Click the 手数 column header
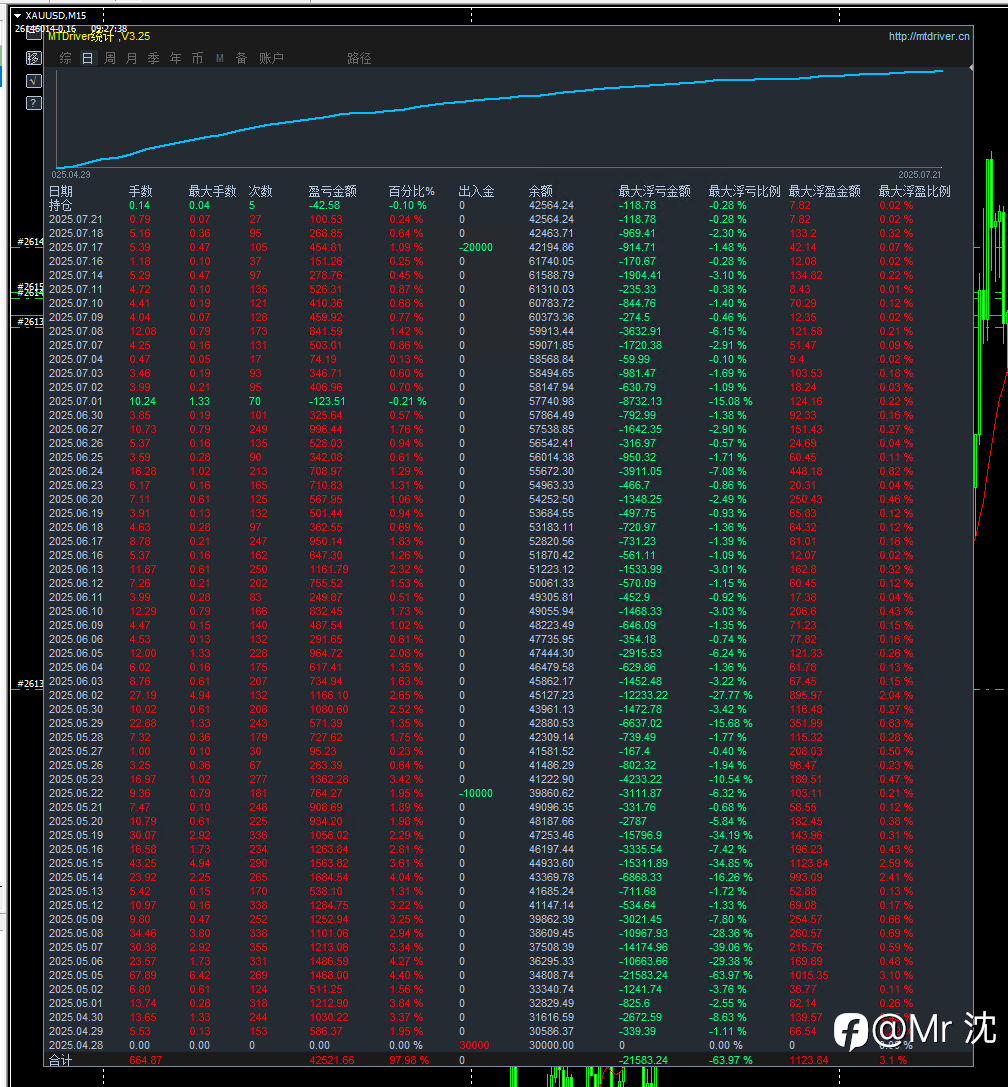This screenshot has width=1008, height=1087. [141, 191]
